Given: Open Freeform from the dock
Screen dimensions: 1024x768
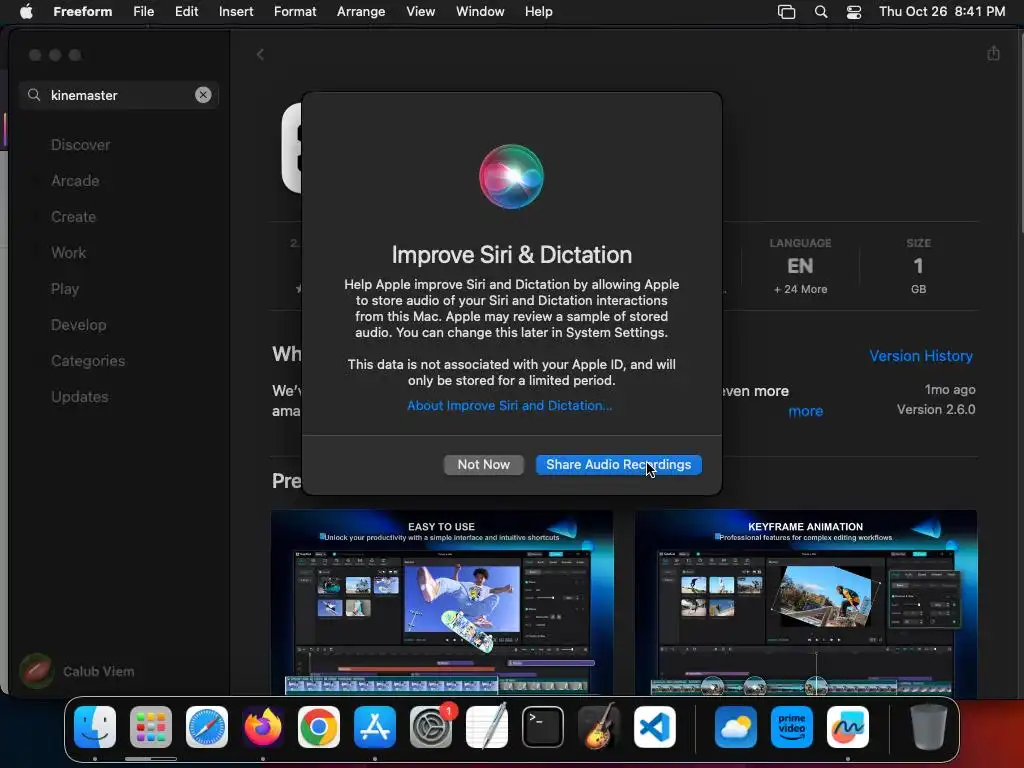Looking at the screenshot, I should 848,727.
